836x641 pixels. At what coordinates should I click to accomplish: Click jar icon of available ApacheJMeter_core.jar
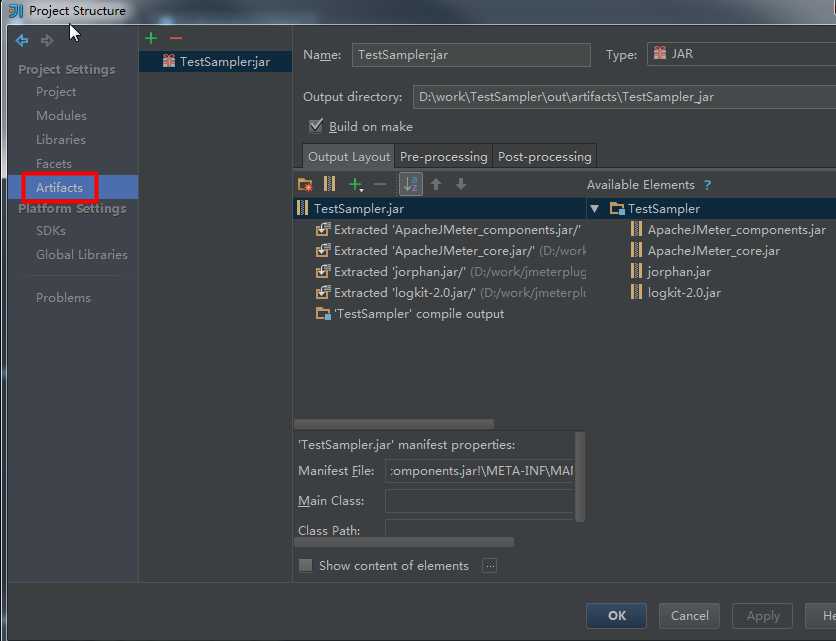click(x=636, y=250)
